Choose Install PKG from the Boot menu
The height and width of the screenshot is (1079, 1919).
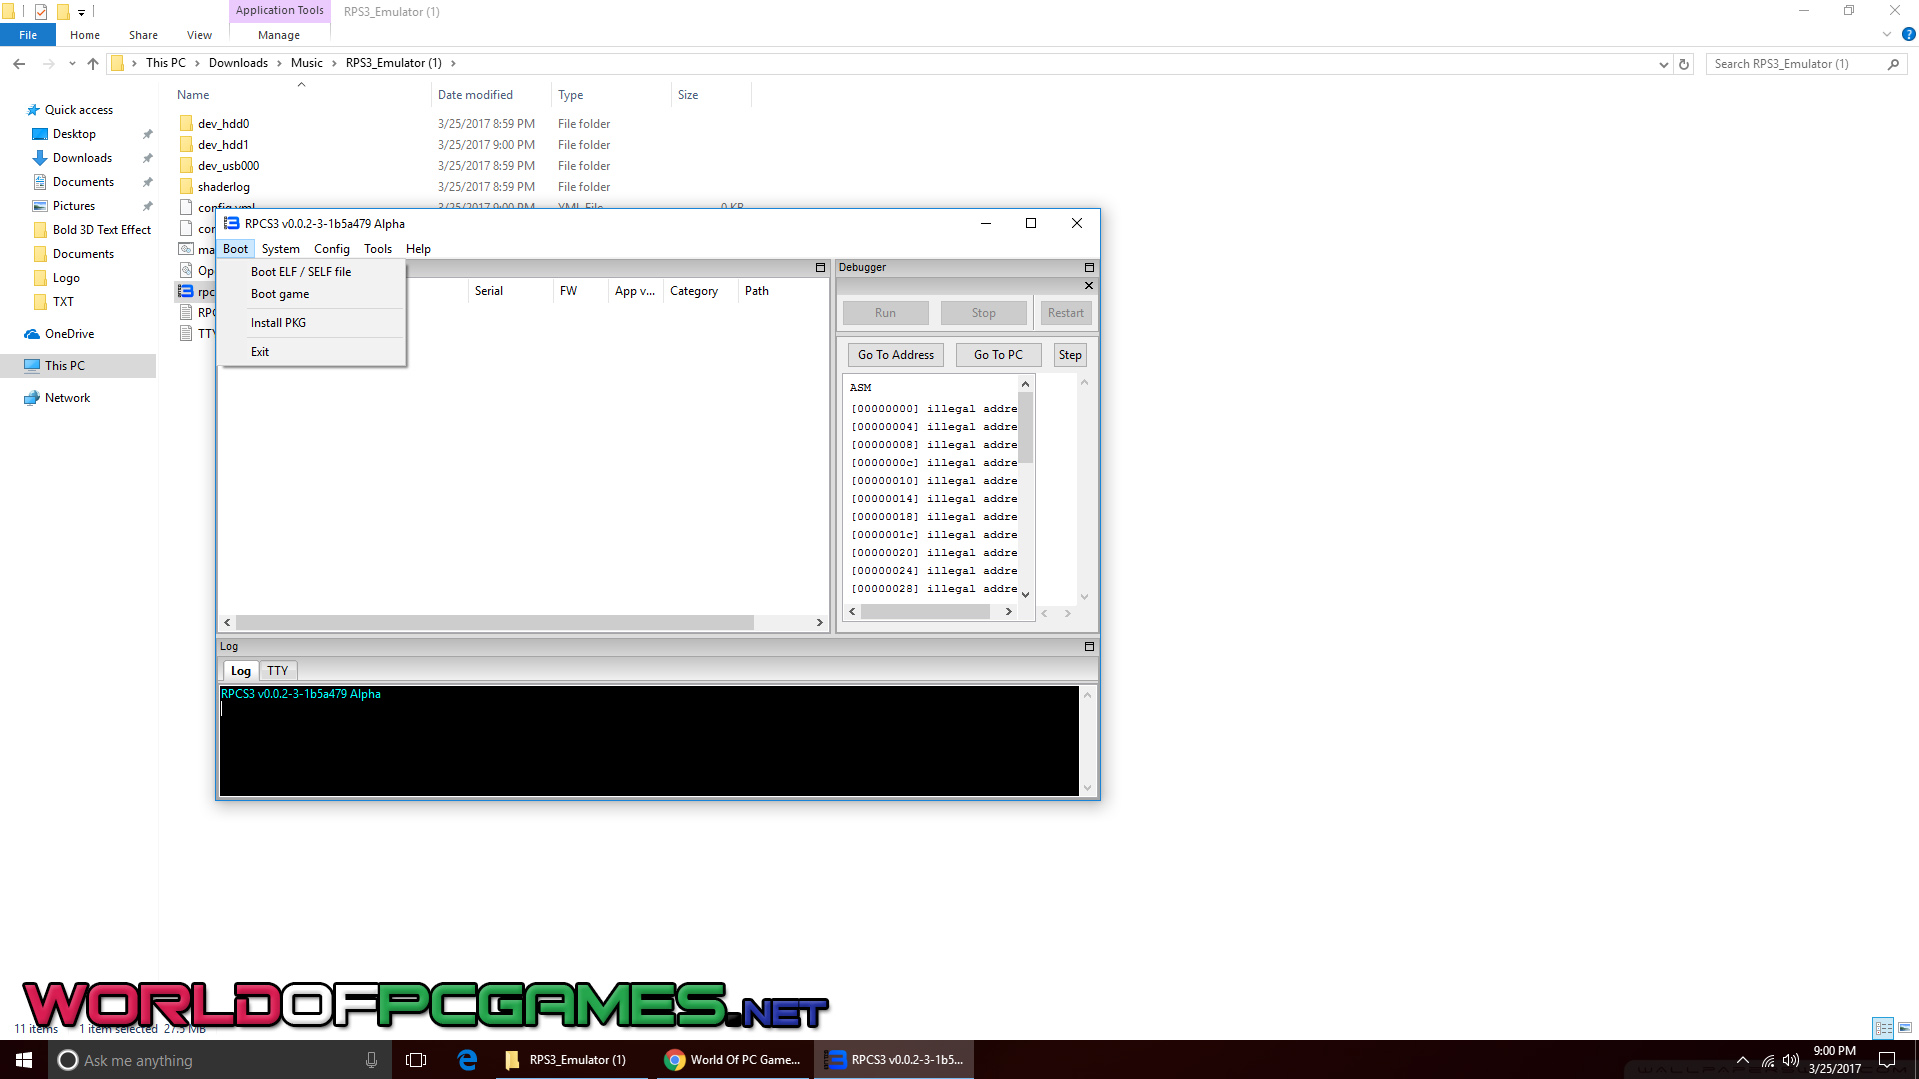[278, 323]
